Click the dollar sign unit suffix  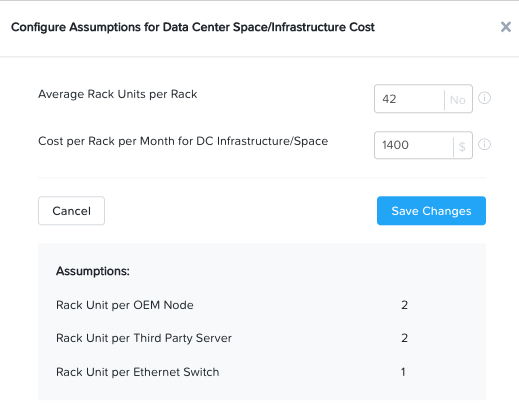pos(462,146)
